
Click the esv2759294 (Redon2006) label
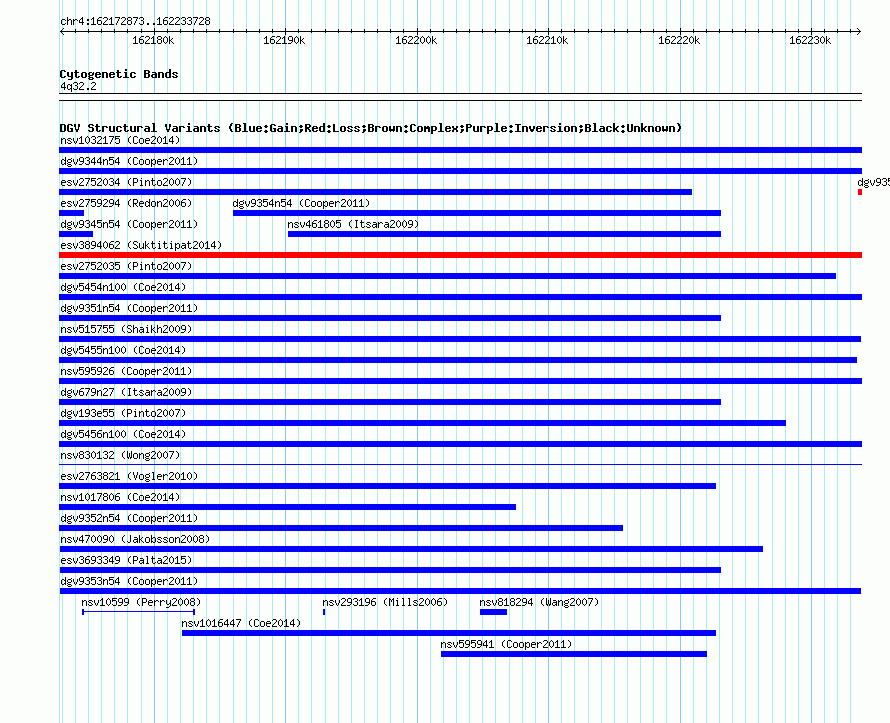coord(126,203)
